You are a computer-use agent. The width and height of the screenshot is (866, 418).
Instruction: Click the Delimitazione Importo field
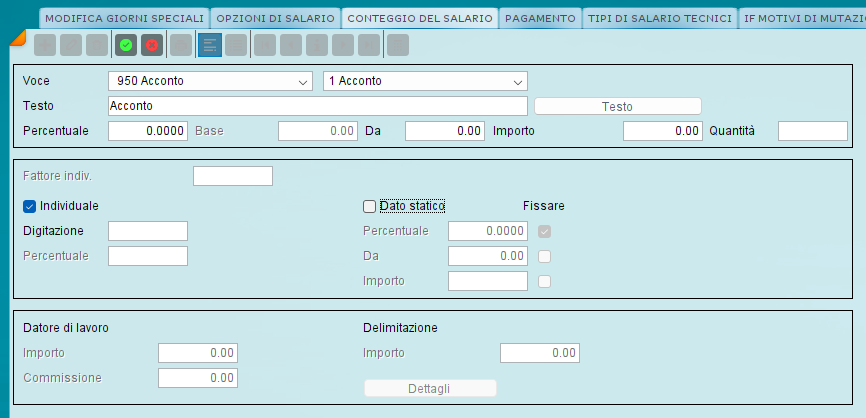point(540,353)
